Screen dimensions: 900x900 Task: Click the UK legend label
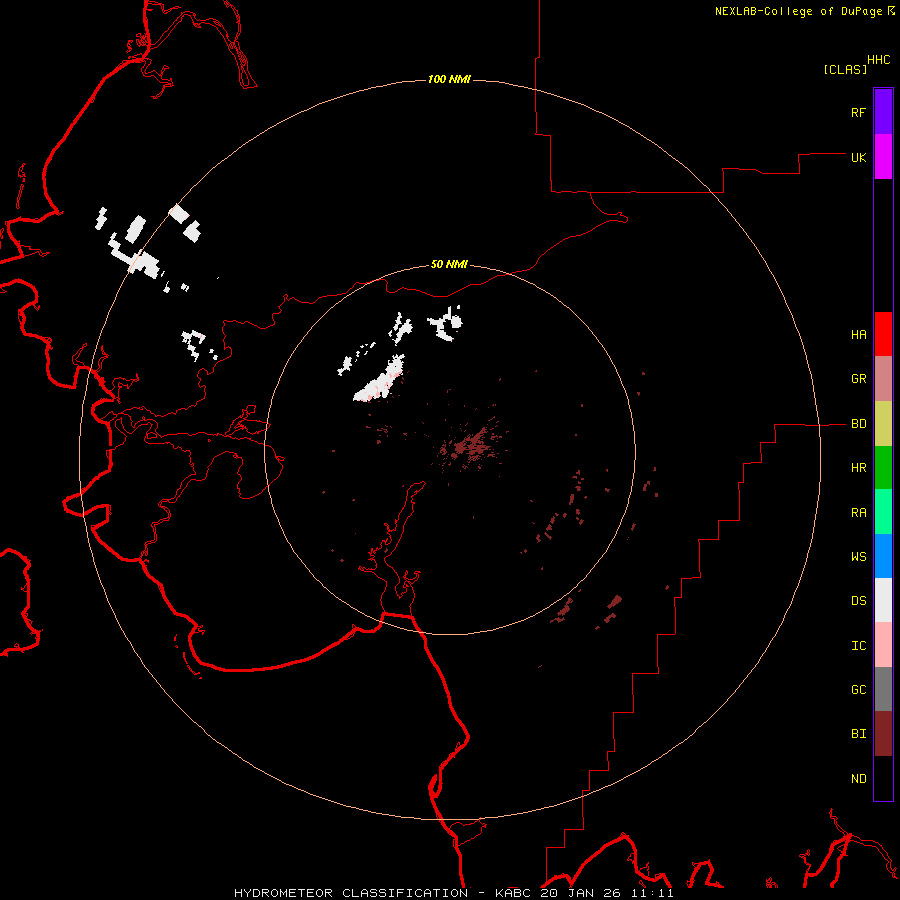[x=858, y=157]
